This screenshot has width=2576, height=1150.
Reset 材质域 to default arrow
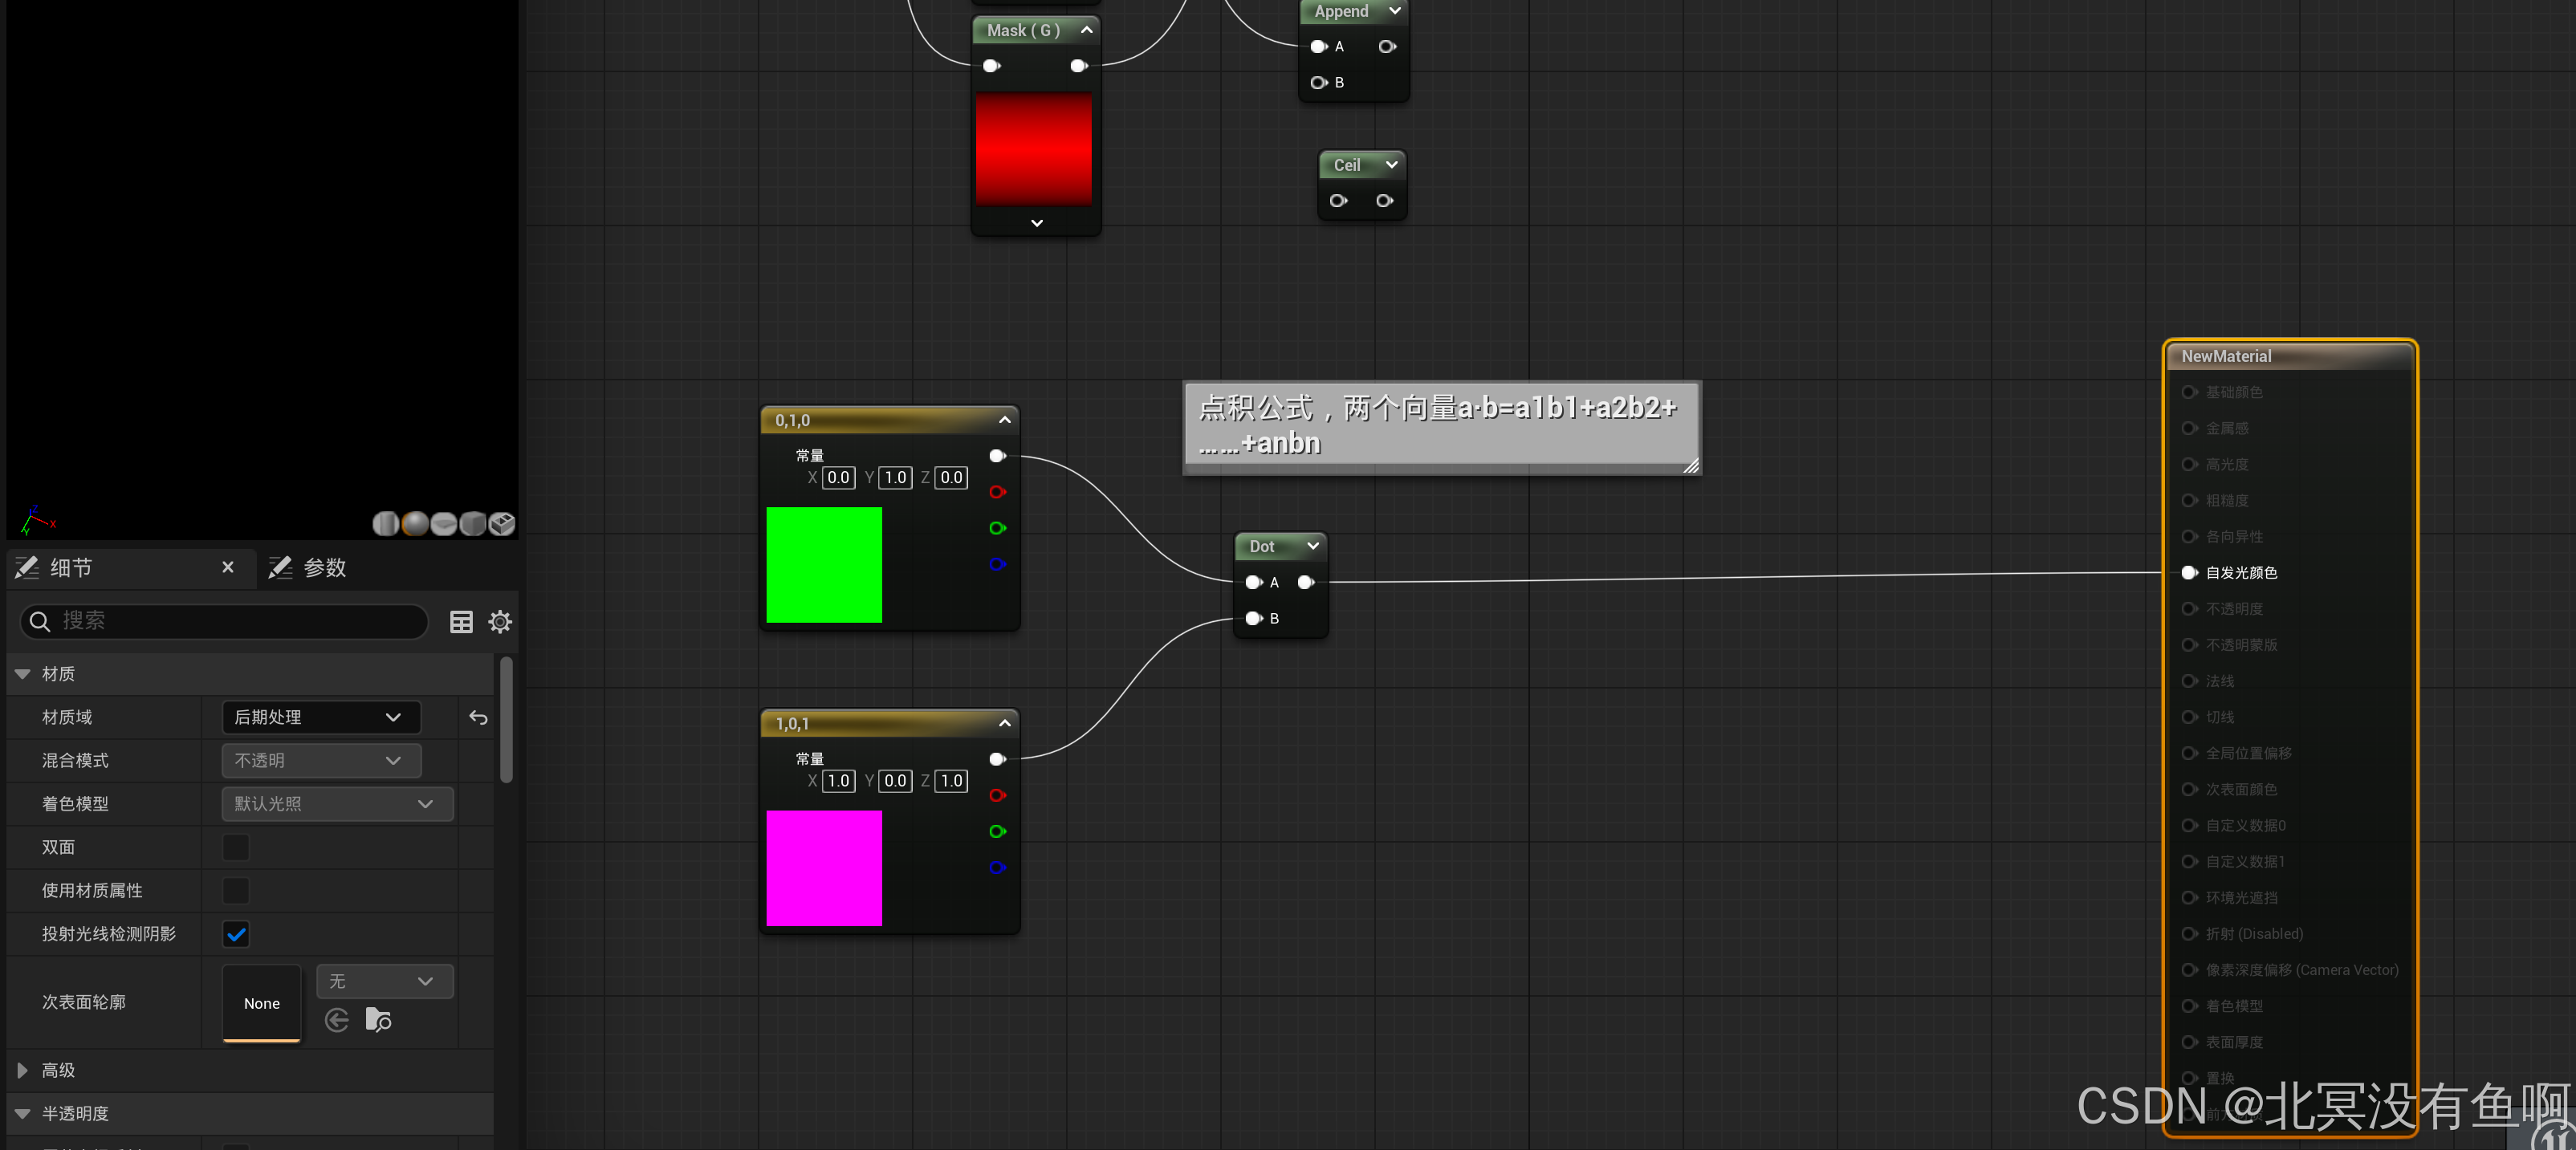click(478, 717)
